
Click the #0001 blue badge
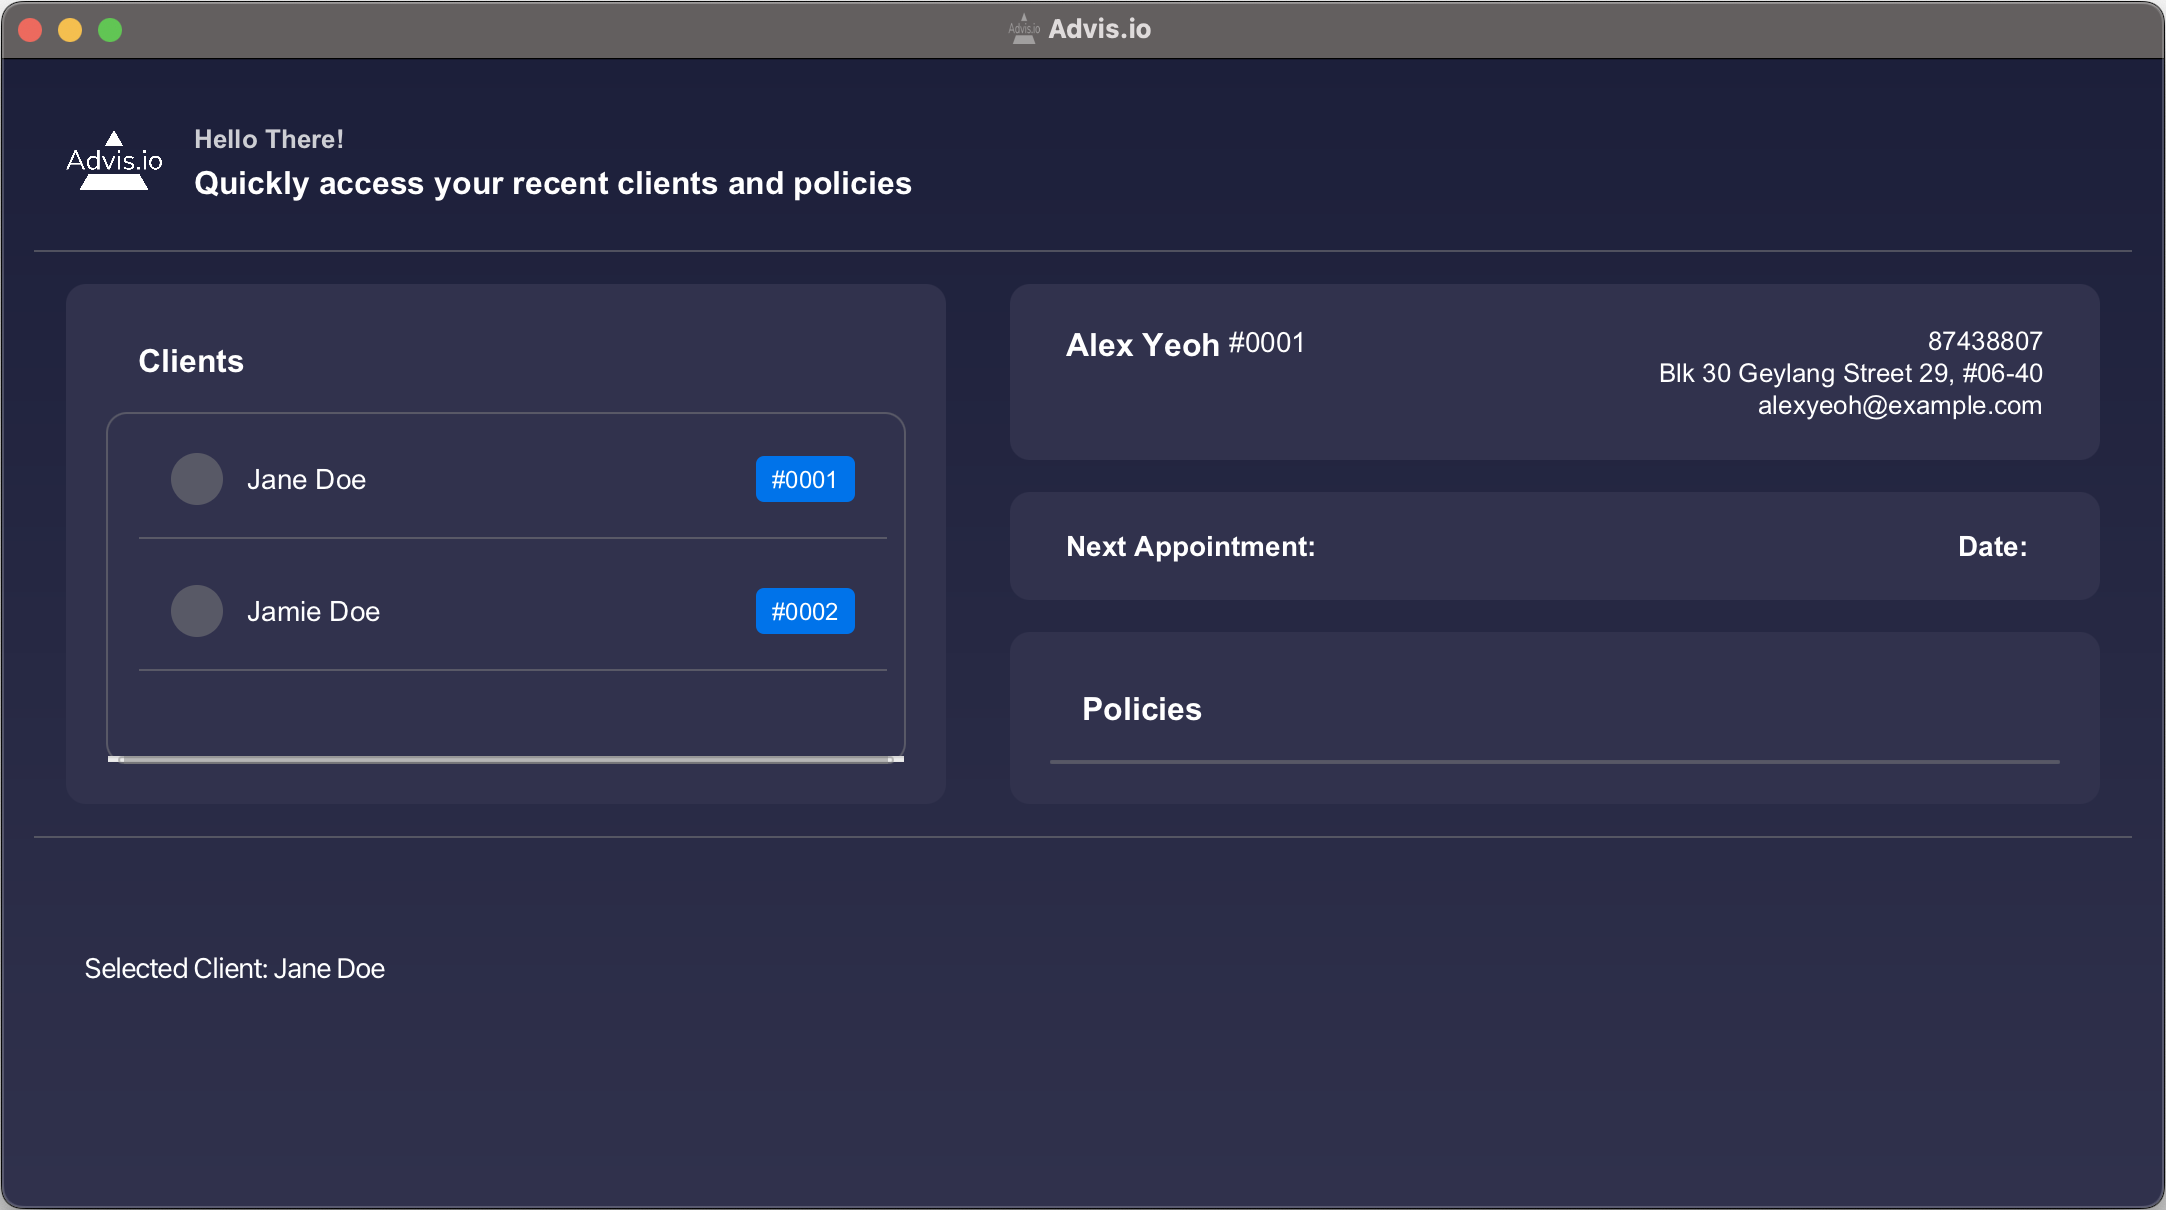[804, 479]
